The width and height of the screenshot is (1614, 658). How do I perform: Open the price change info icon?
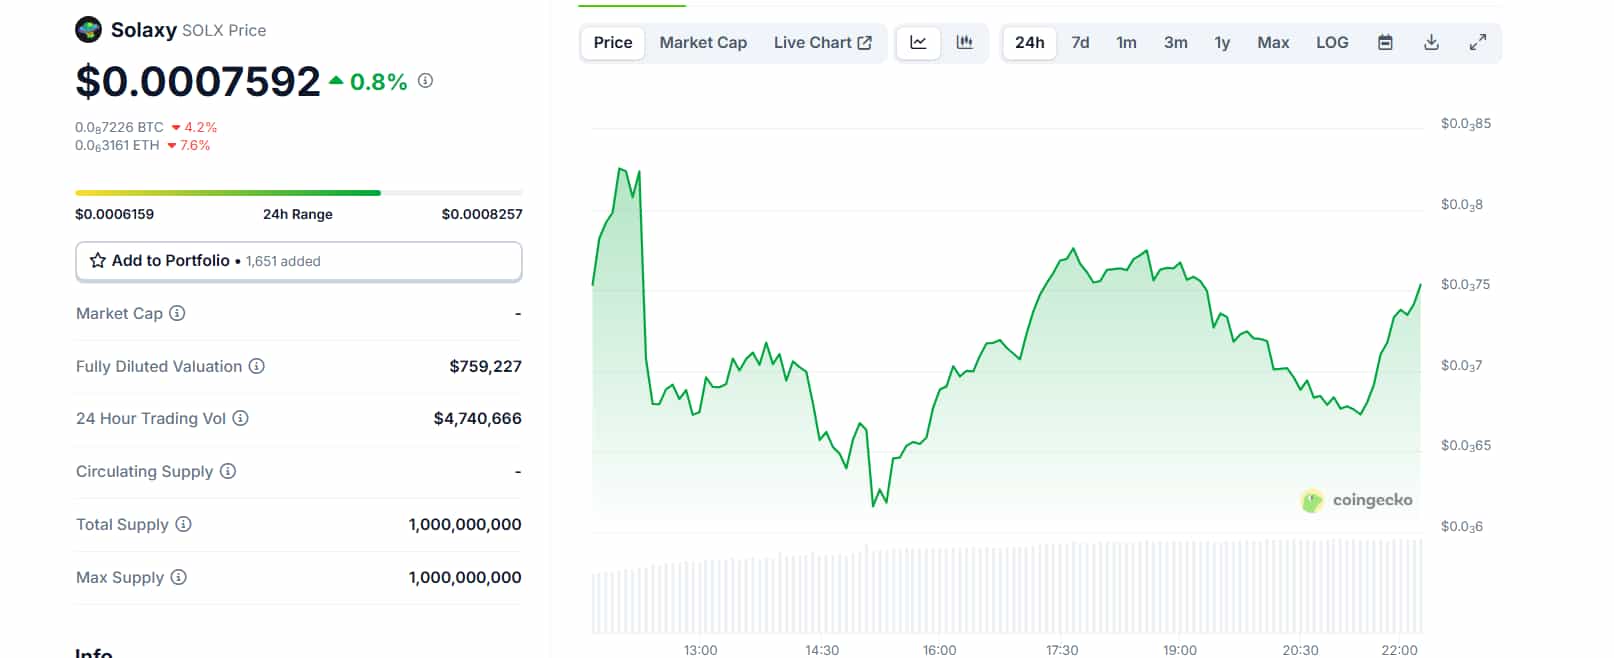tap(426, 81)
